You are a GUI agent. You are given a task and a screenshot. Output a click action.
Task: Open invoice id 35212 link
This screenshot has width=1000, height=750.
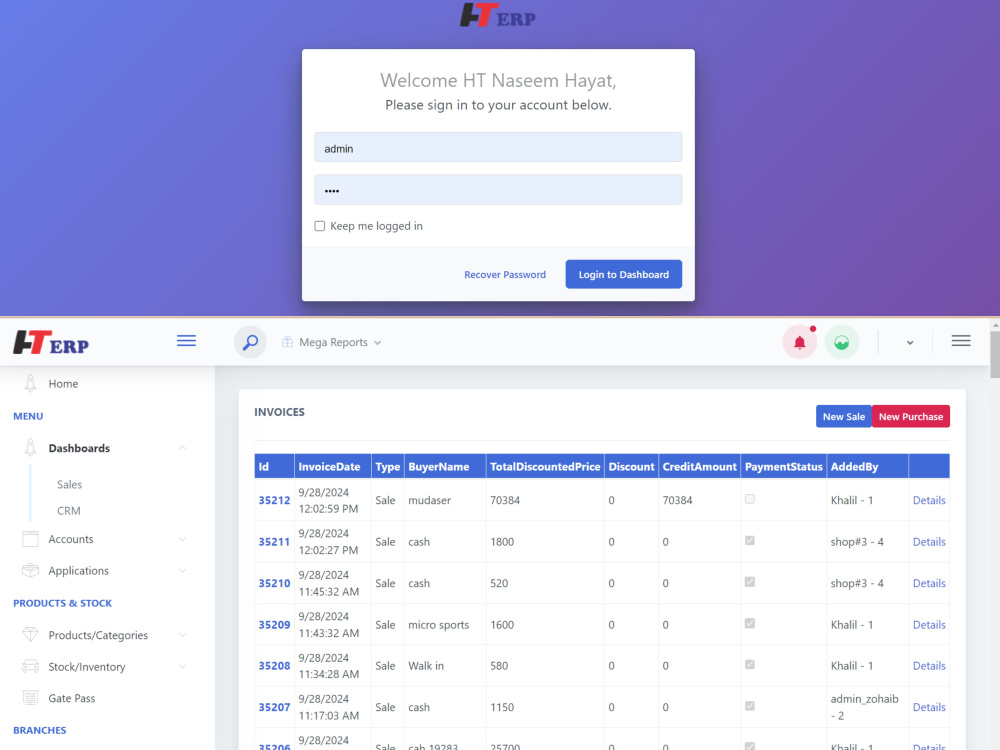coord(274,500)
